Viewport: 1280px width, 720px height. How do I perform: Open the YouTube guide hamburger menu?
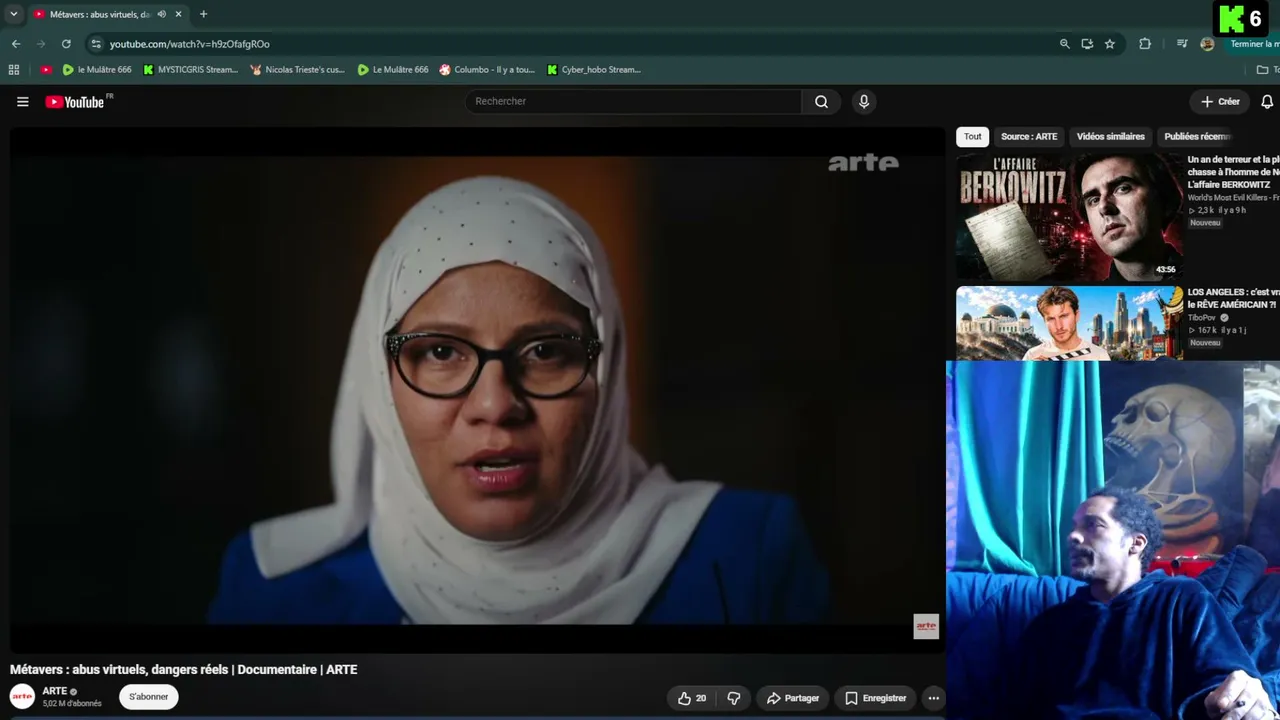point(22,102)
